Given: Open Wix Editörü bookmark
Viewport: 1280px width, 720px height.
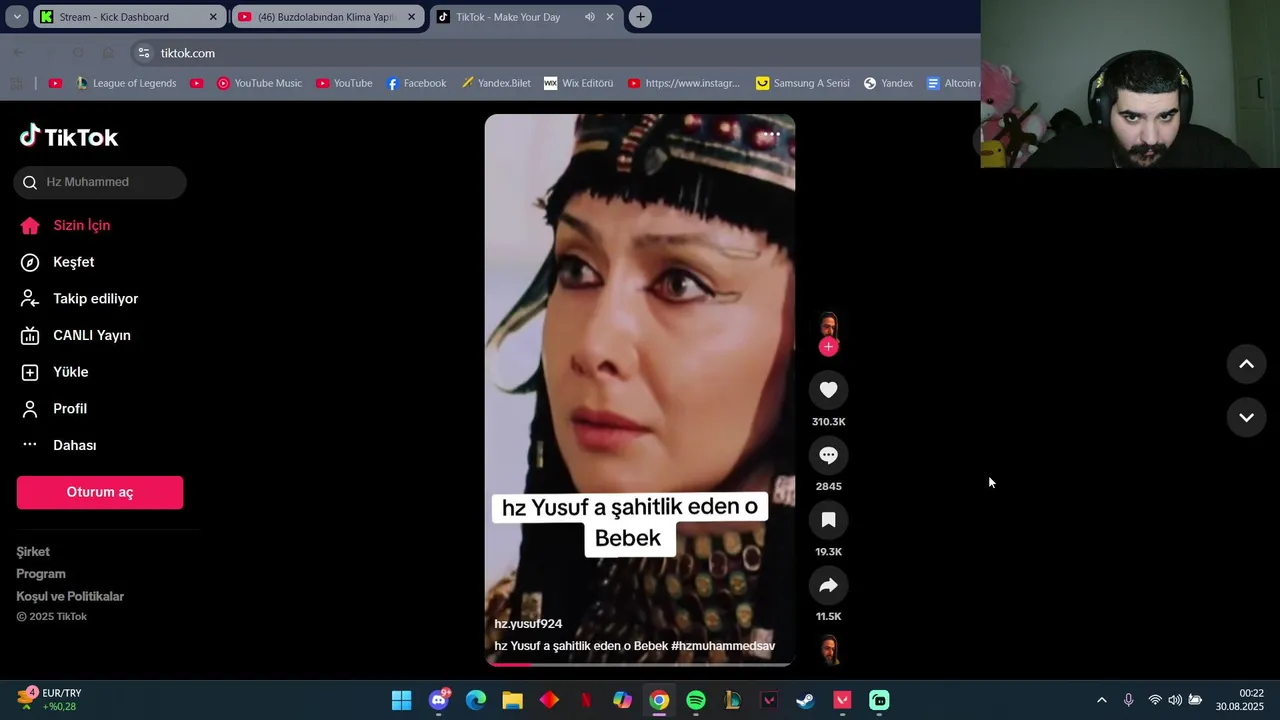Looking at the screenshot, I should coord(578,83).
